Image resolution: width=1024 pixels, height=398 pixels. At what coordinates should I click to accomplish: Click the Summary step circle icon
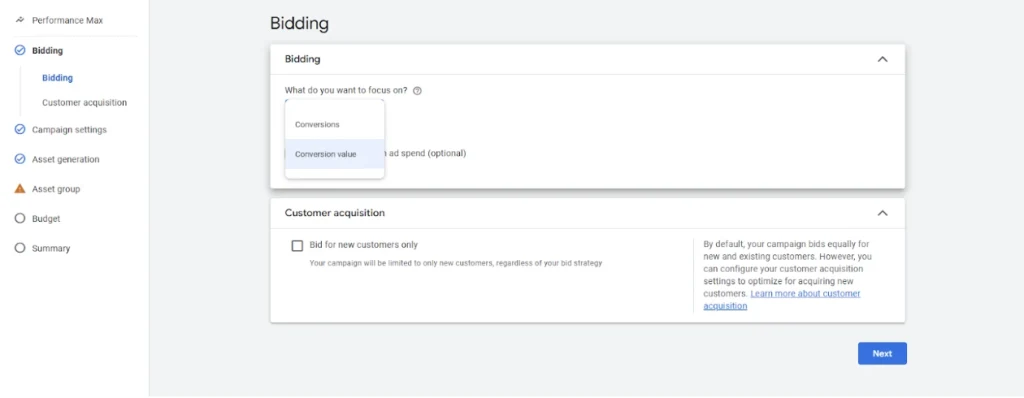pyautogui.click(x=20, y=248)
